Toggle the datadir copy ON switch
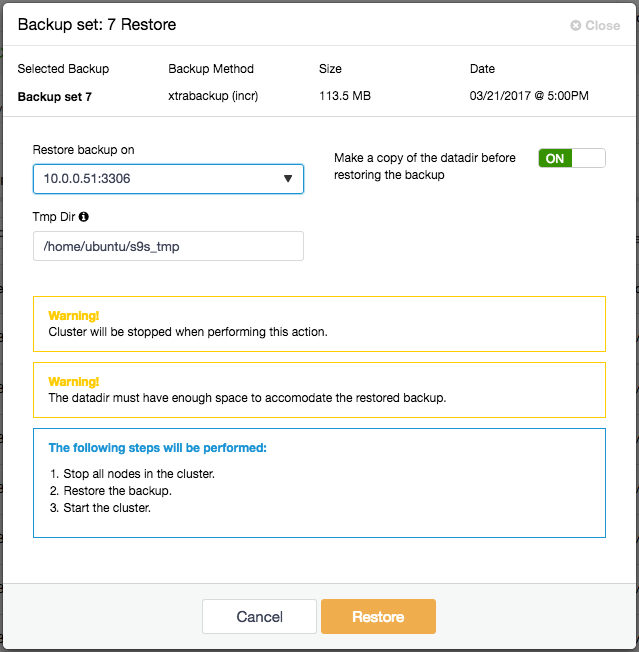 point(572,158)
